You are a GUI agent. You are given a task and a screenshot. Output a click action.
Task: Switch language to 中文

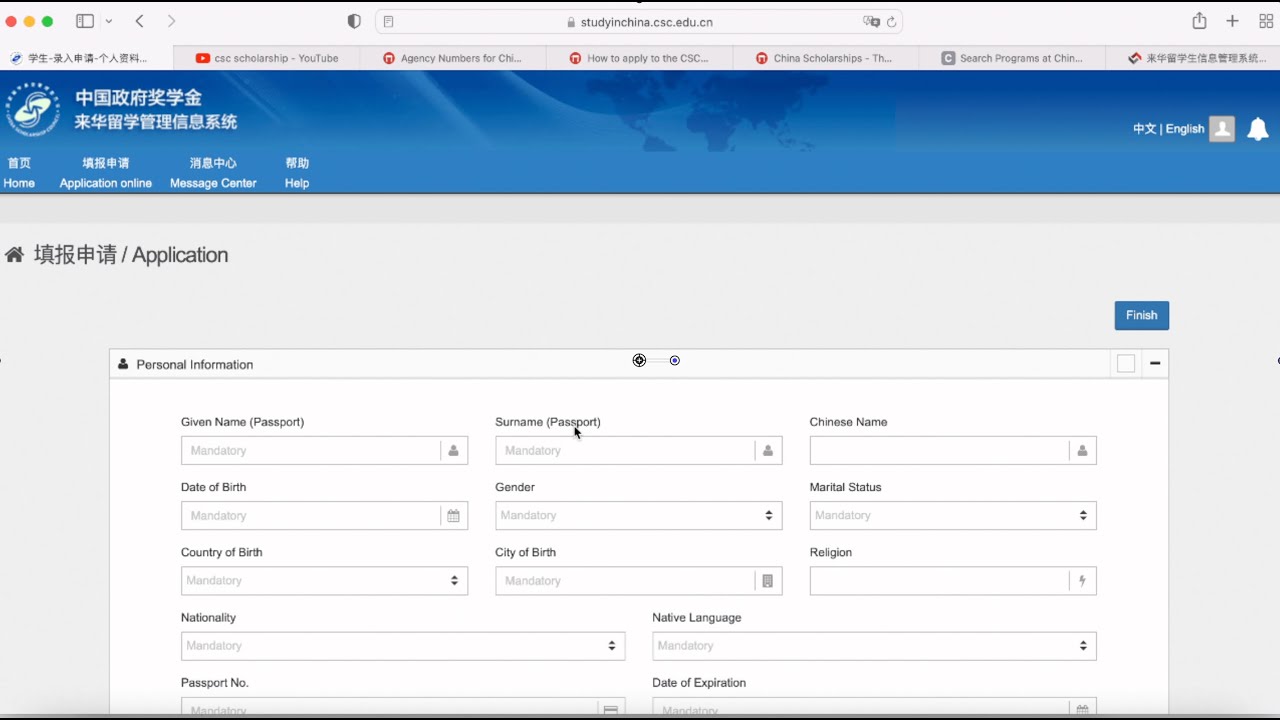click(x=1144, y=129)
